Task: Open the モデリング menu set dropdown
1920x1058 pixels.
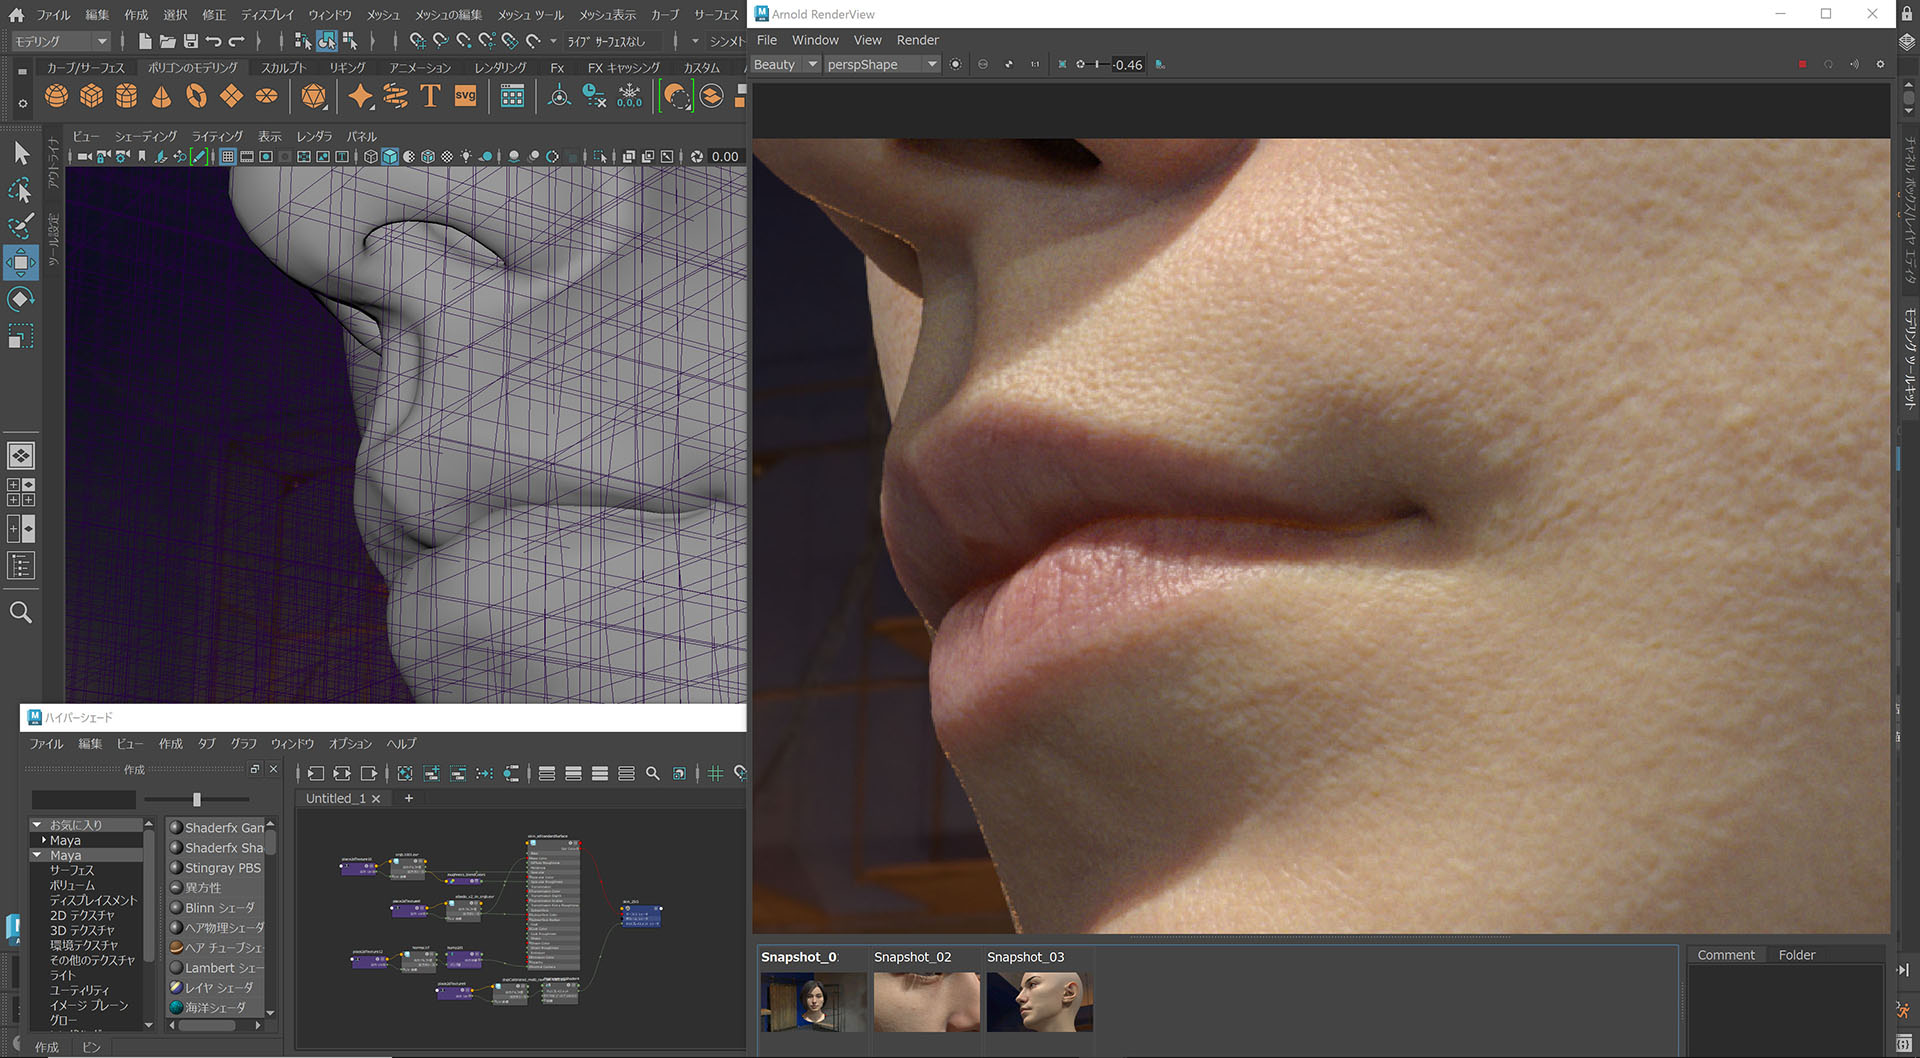Action: [60, 41]
